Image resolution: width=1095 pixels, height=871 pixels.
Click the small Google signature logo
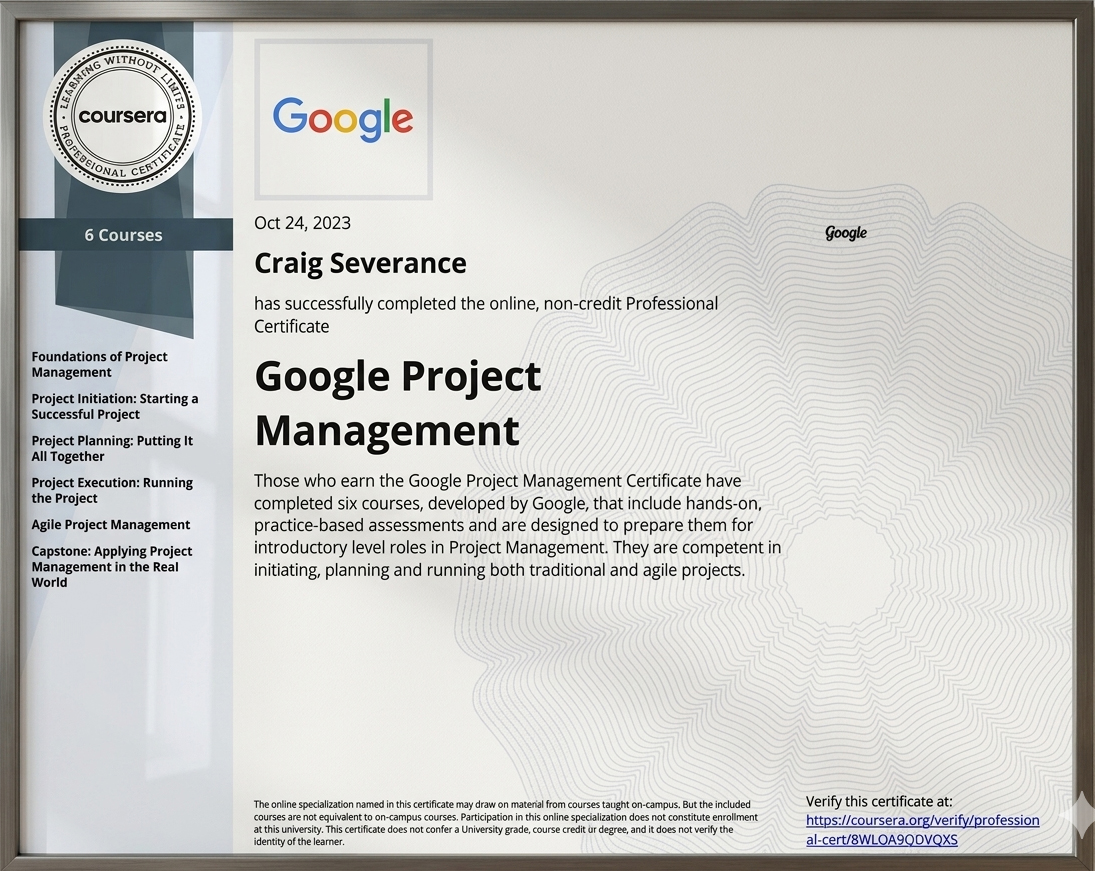[846, 233]
